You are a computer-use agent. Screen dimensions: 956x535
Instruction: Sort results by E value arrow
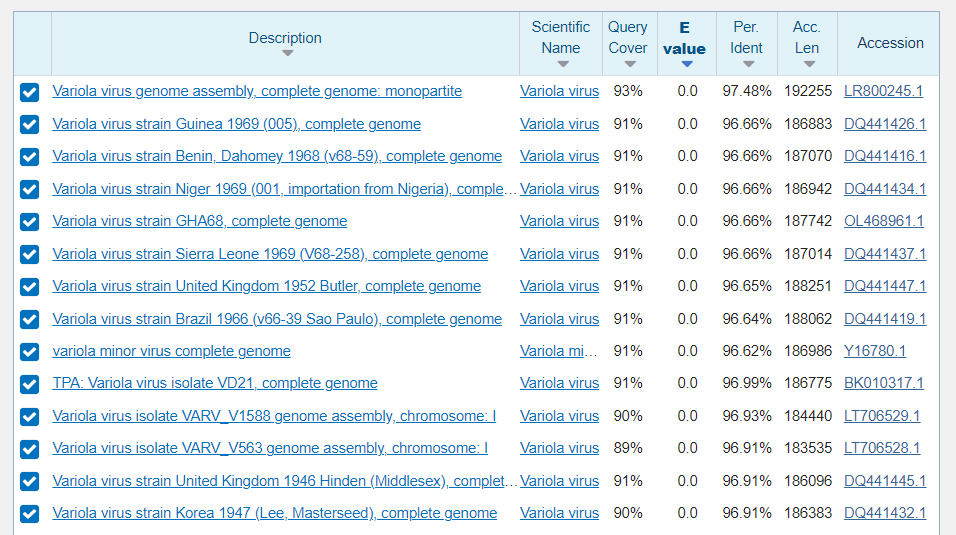click(x=686, y=64)
